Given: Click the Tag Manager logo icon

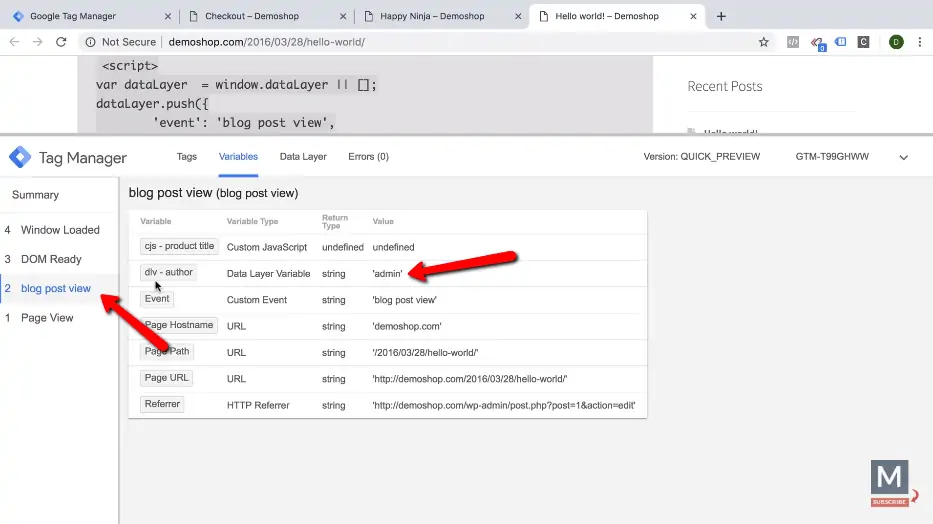Looking at the screenshot, I should pyautogui.click(x=20, y=158).
